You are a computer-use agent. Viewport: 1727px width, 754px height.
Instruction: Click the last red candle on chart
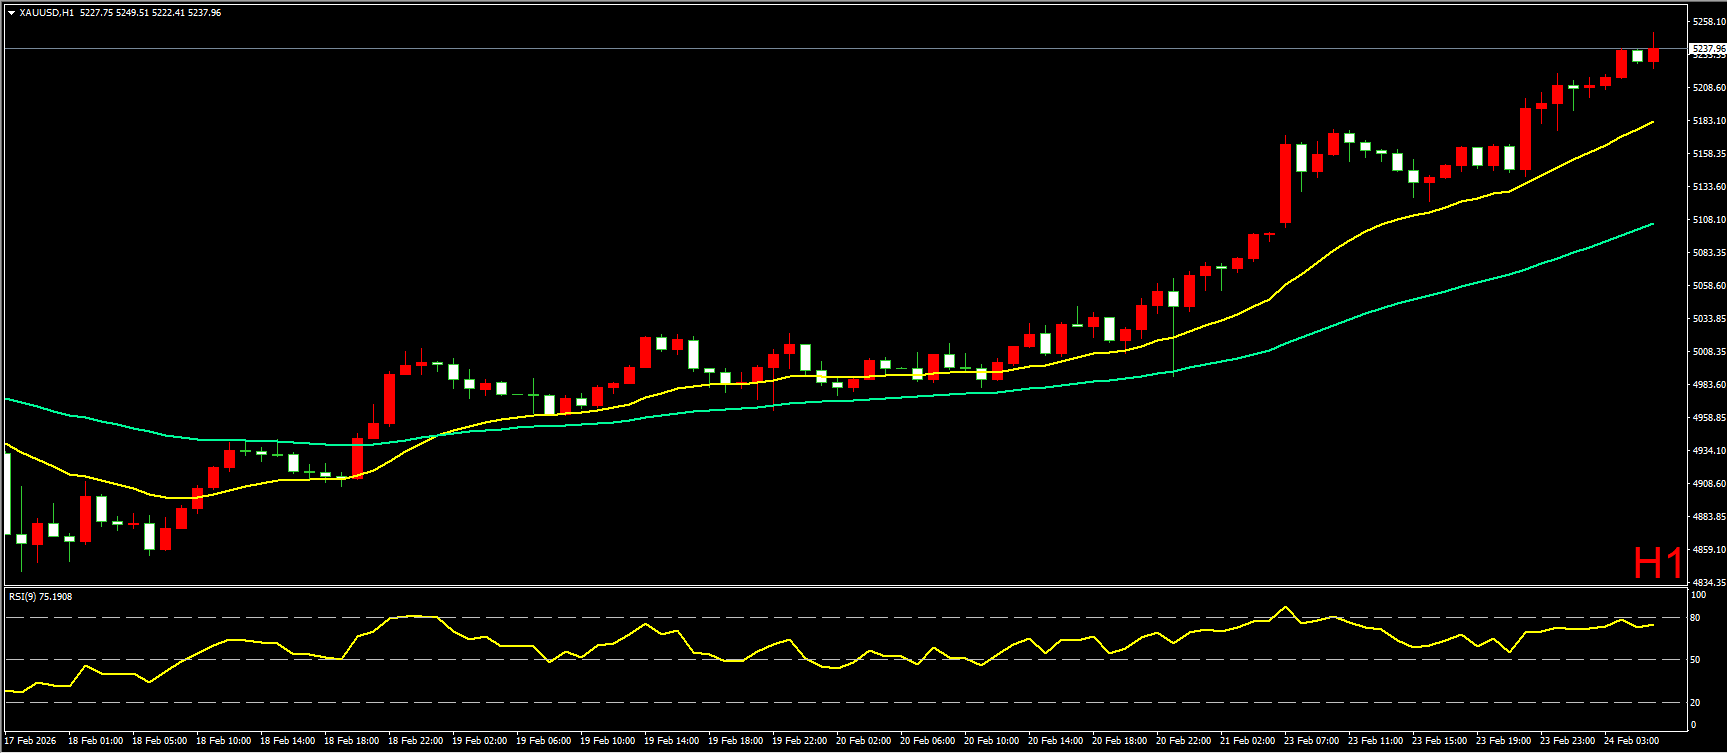pos(1653,54)
